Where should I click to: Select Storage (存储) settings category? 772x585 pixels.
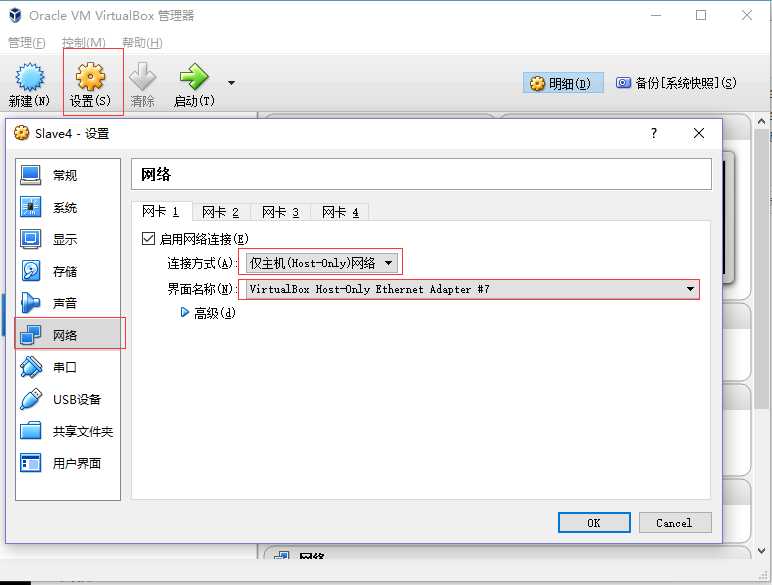coord(68,271)
